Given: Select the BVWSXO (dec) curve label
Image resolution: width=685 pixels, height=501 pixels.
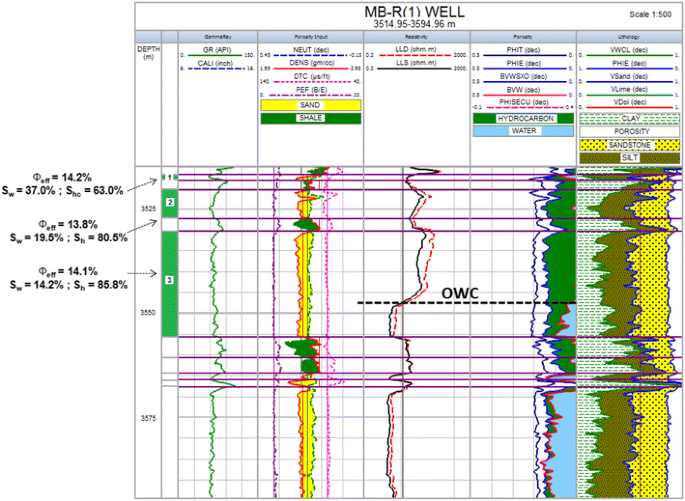Looking at the screenshot, I should tap(523, 76).
